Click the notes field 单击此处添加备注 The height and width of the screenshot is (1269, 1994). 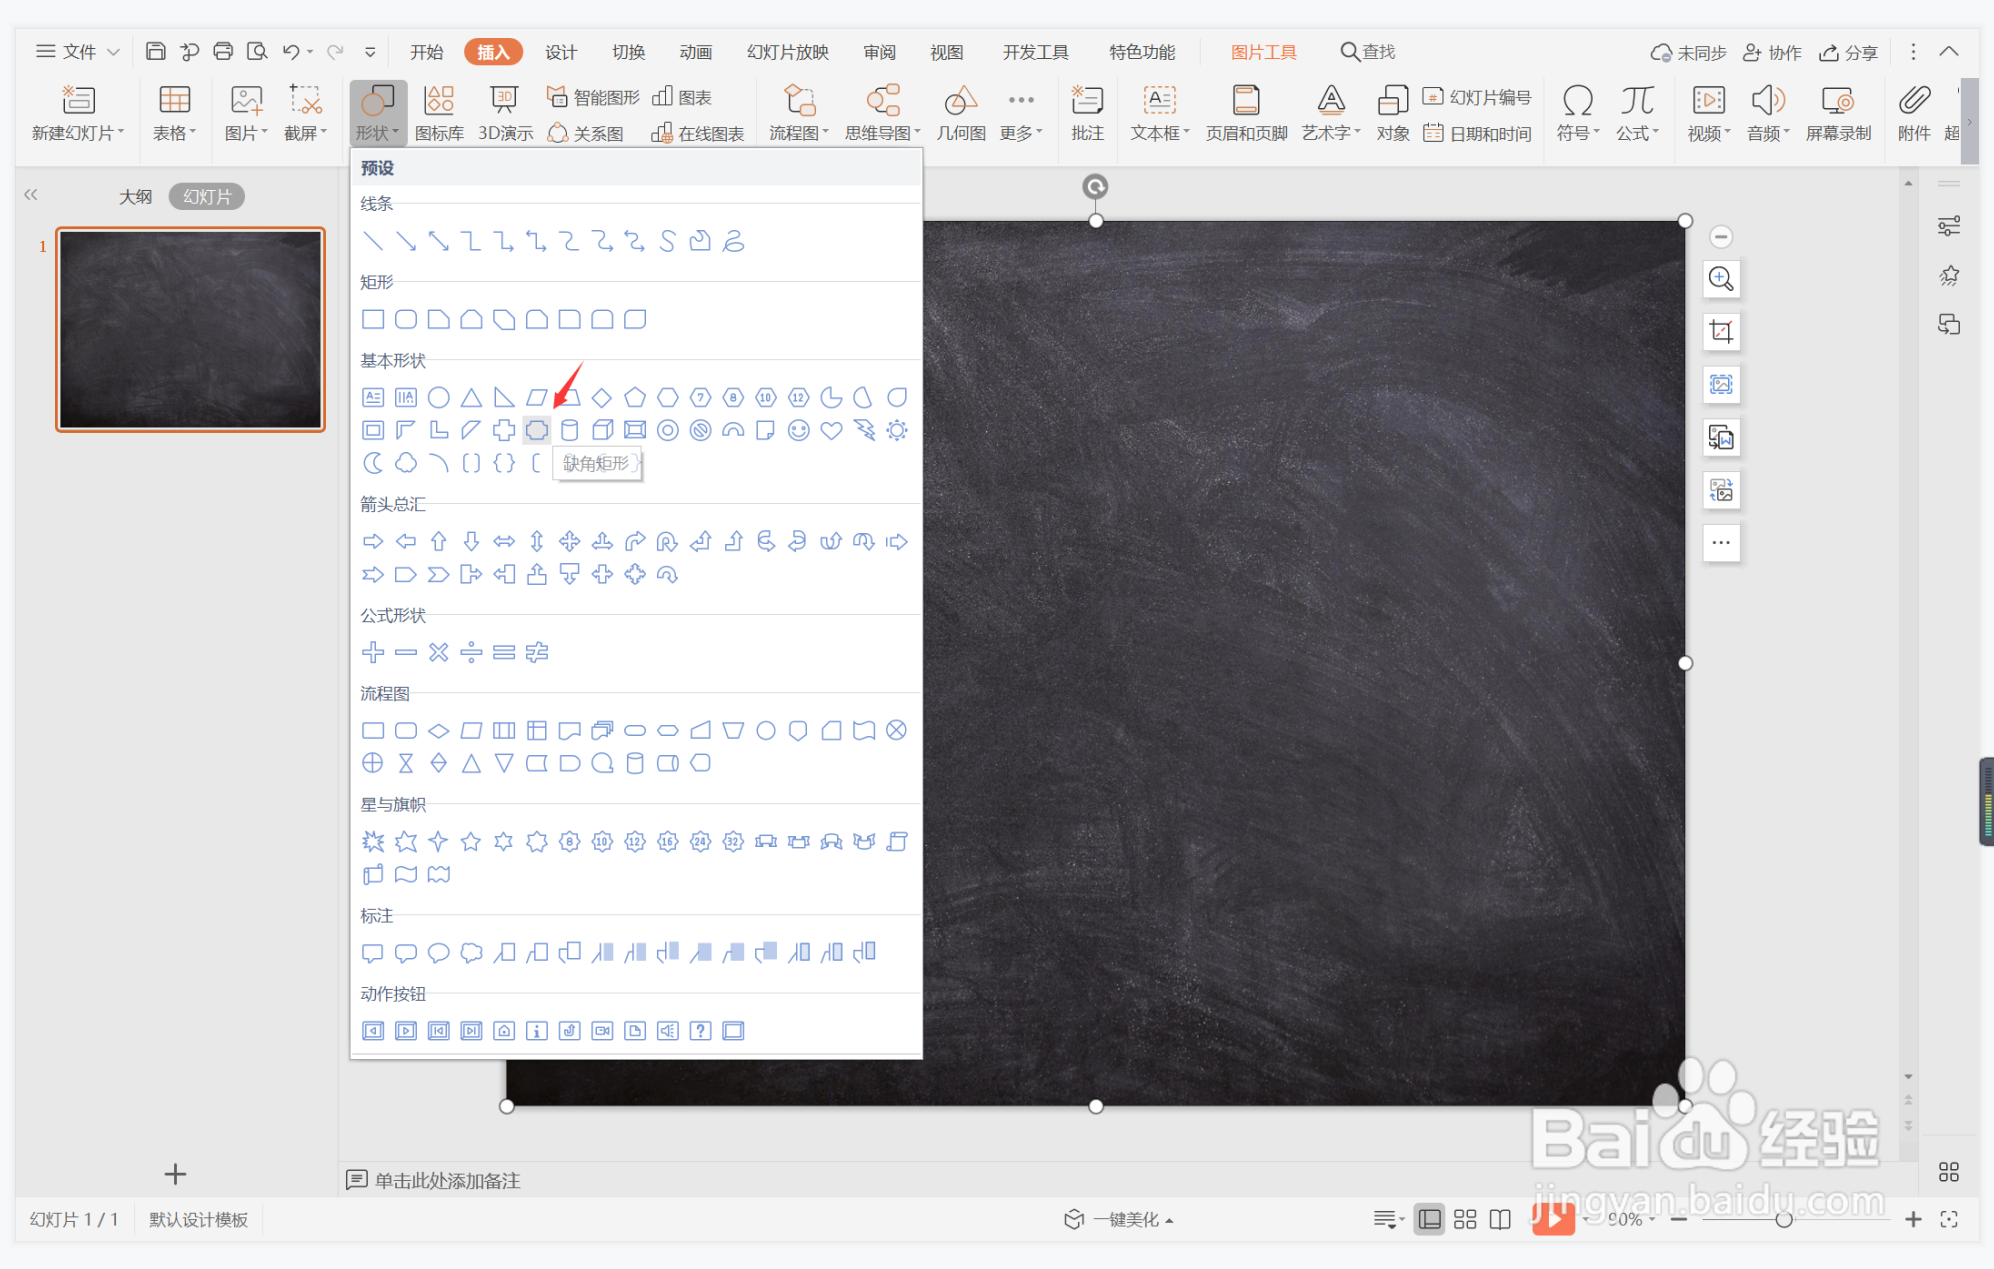tap(447, 1180)
